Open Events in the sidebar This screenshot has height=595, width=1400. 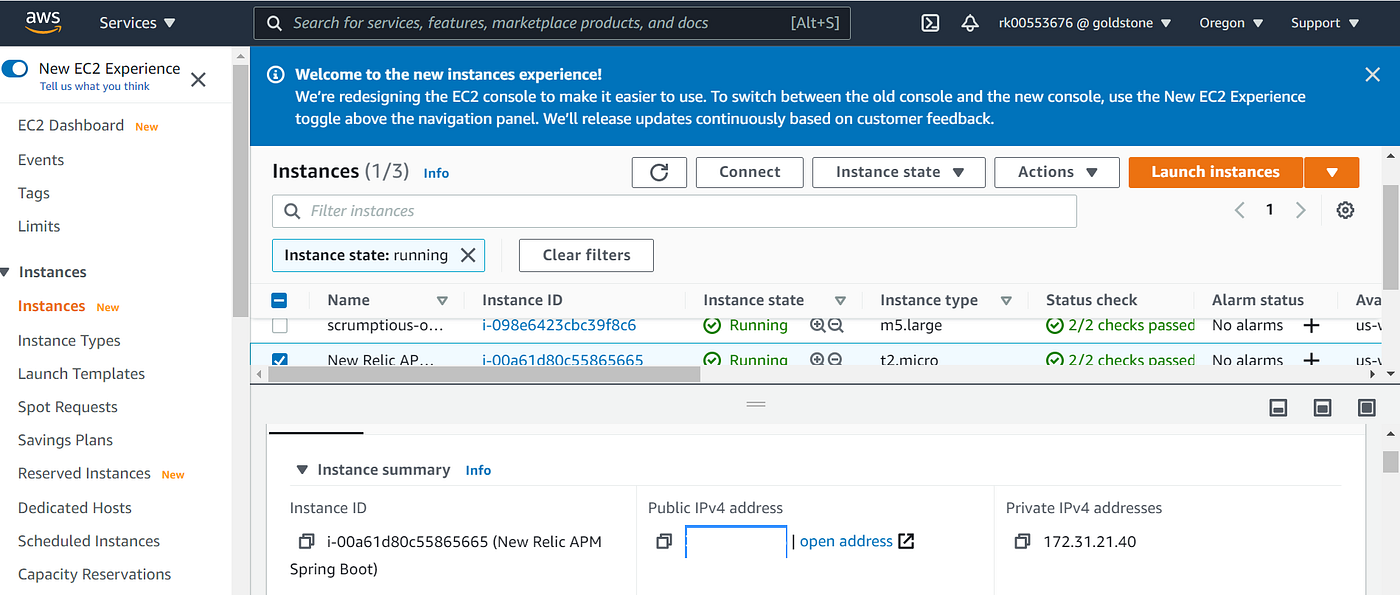[x=41, y=160]
